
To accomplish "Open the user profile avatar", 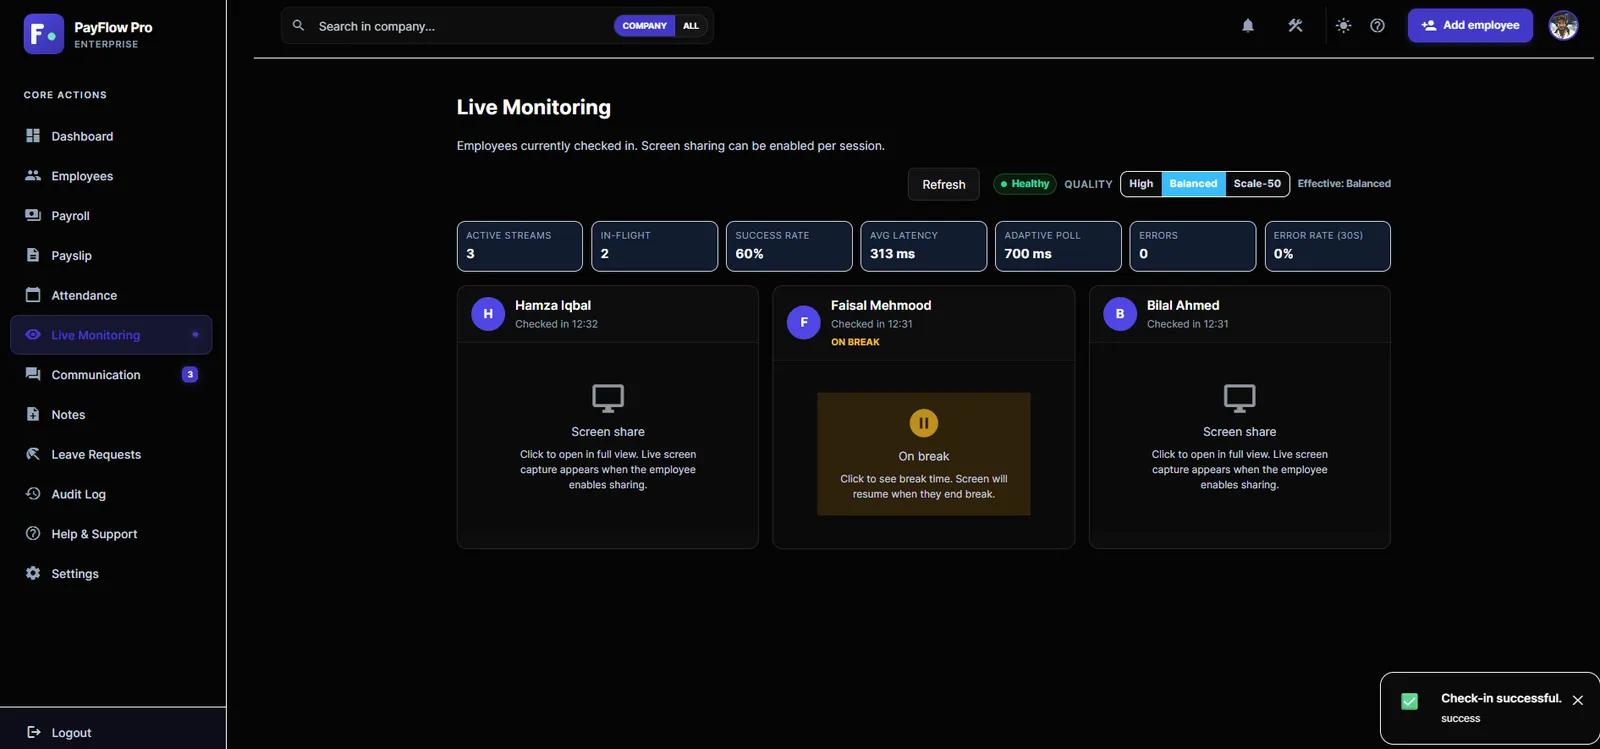I will coord(1563,26).
